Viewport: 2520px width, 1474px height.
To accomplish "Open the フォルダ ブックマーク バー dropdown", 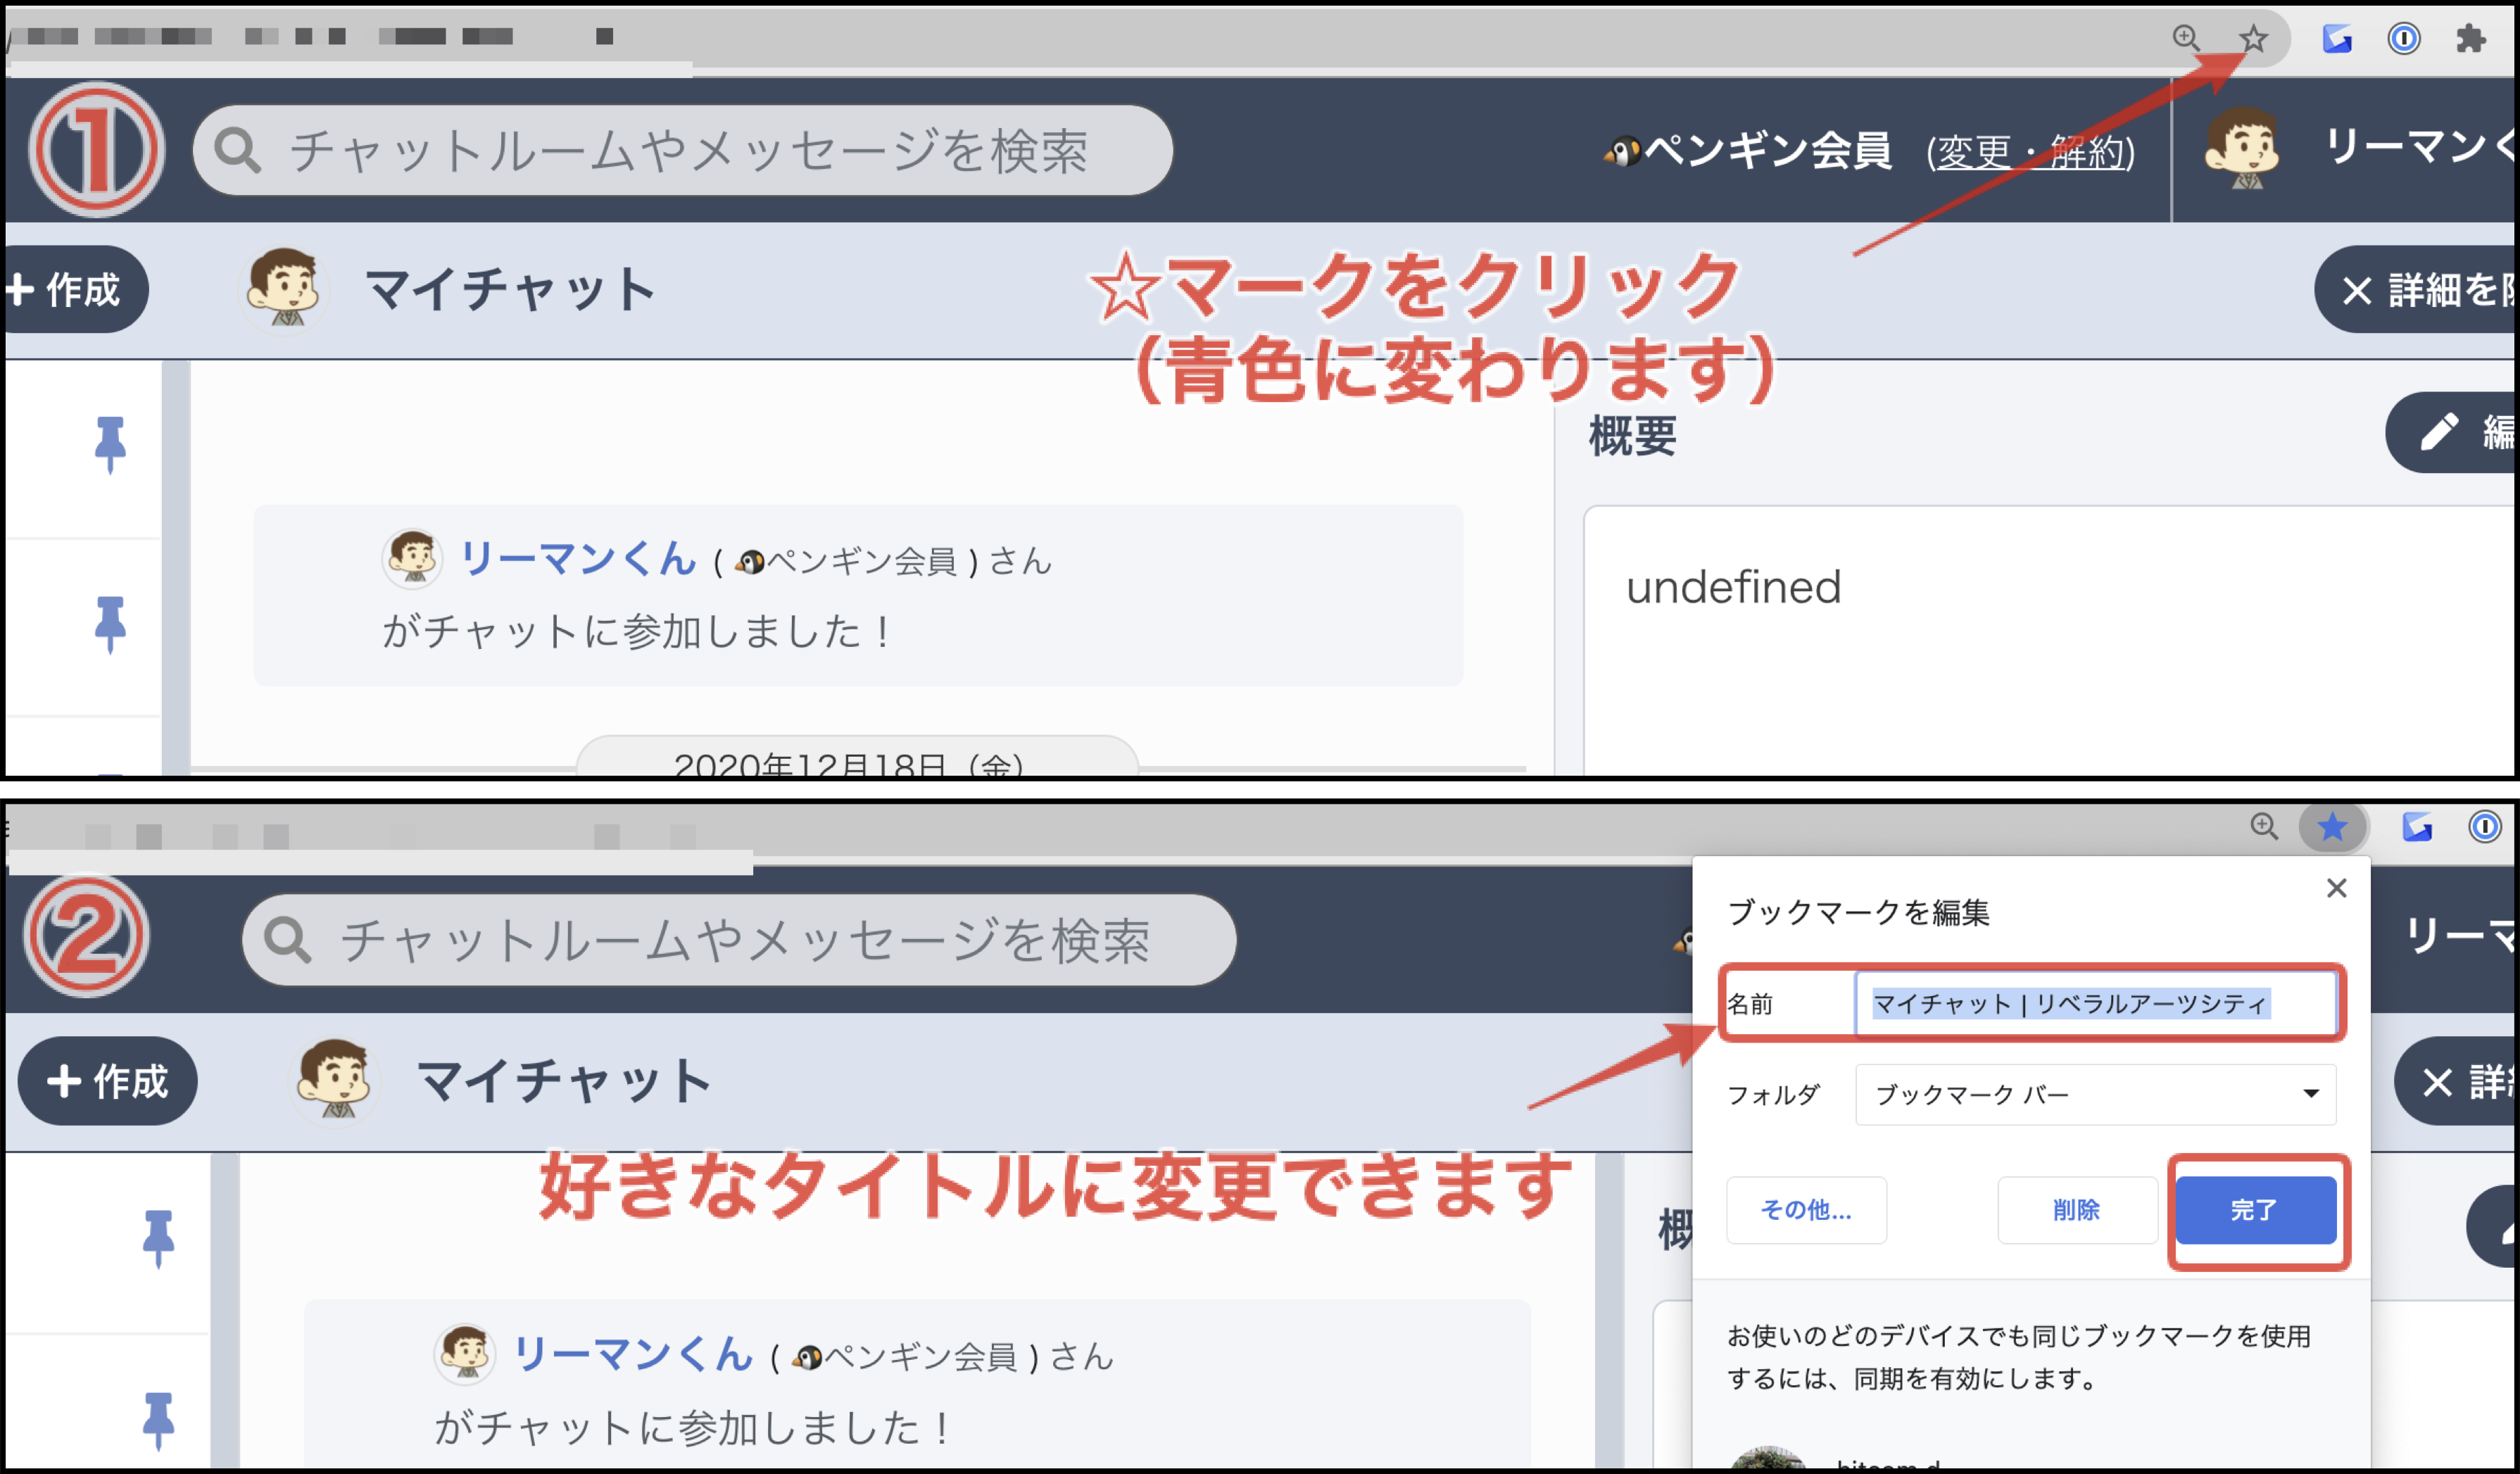I will 2095,1094.
